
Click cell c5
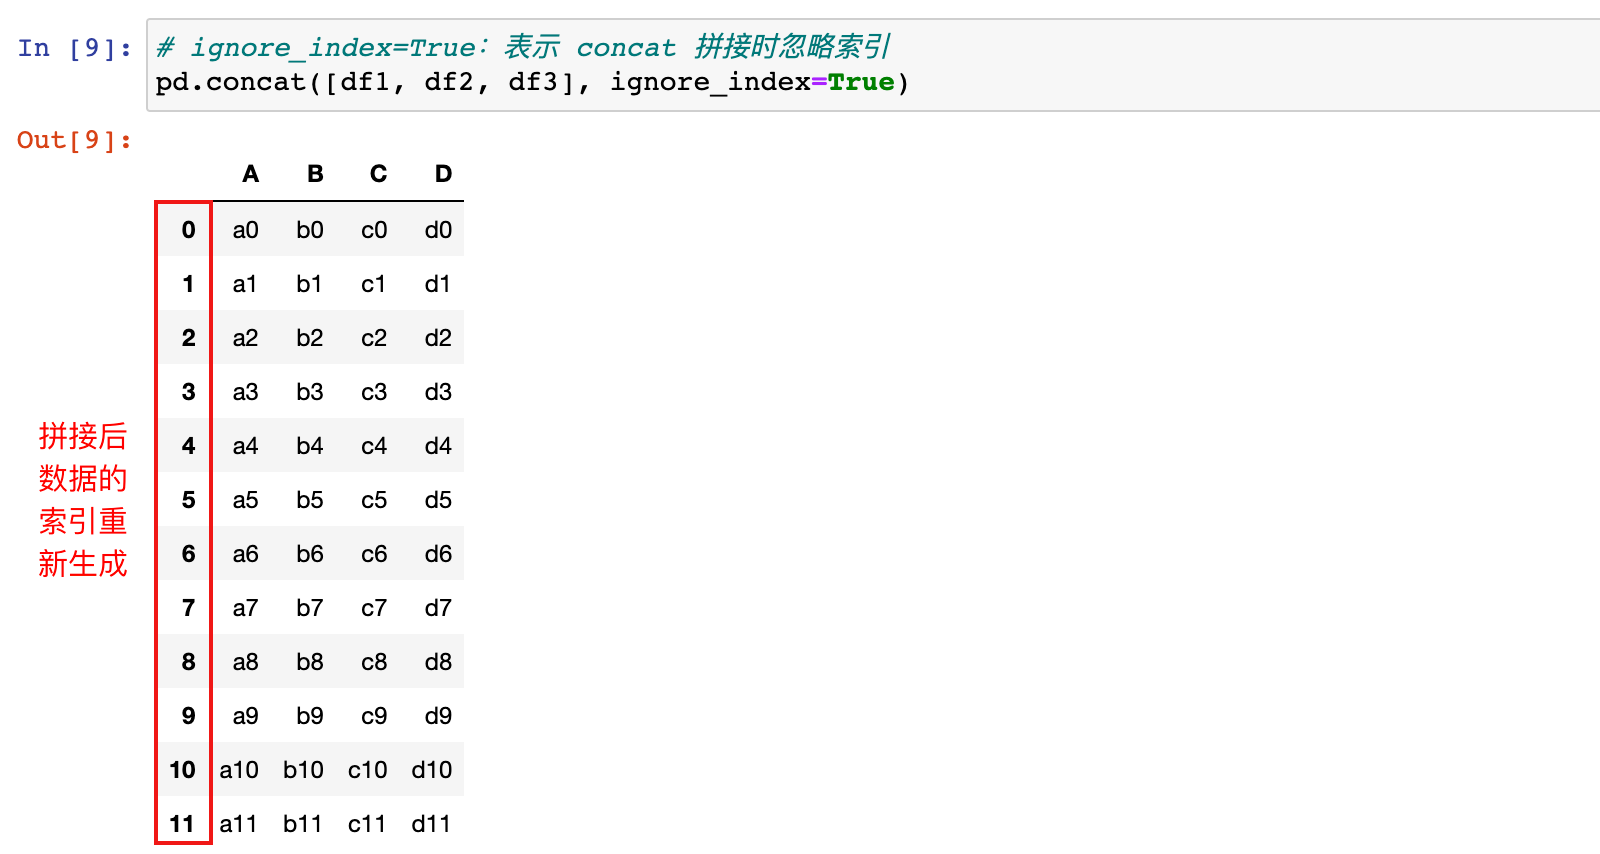pos(374,500)
